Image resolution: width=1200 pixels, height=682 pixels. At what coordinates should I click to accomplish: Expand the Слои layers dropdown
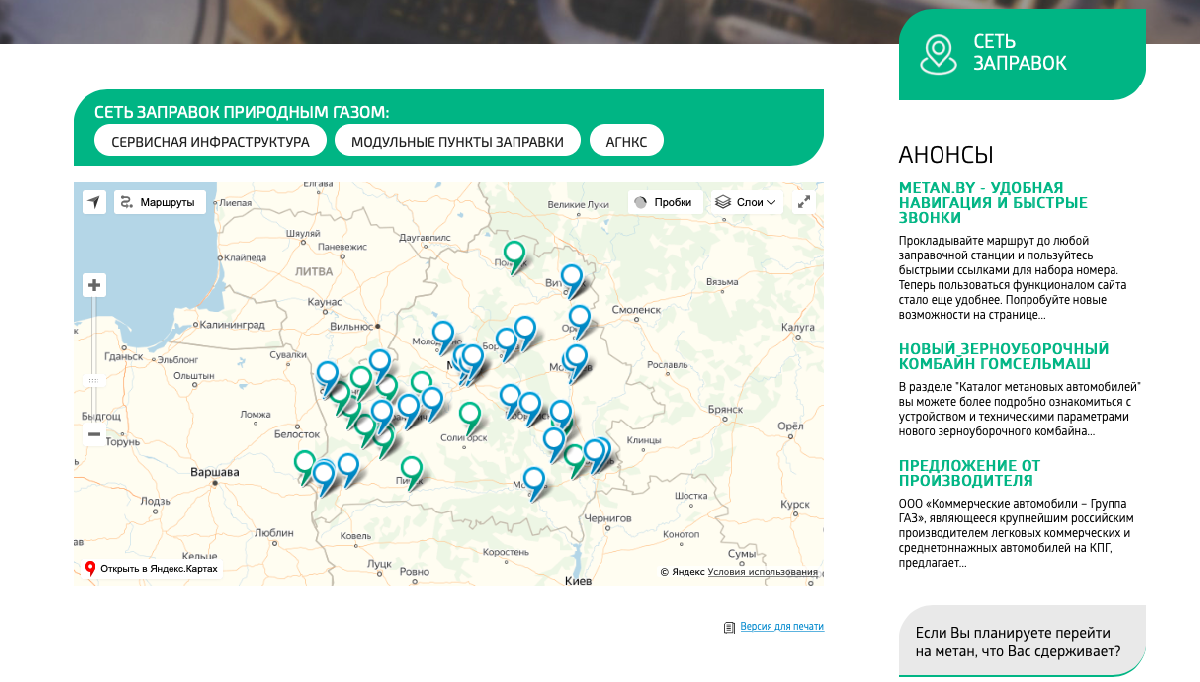pos(748,202)
